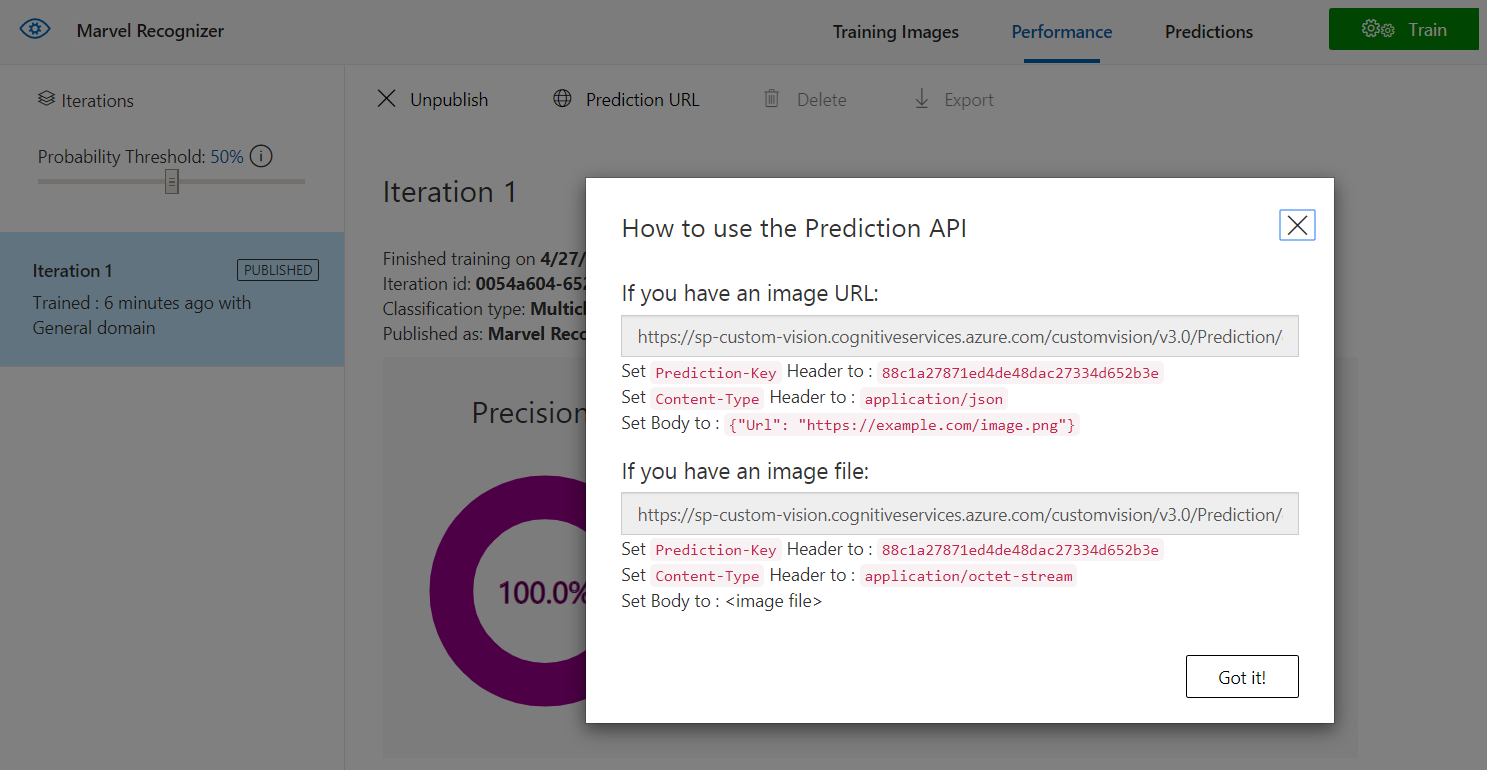Select the Performance tab

pyautogui.click(x=1061, y=32)
